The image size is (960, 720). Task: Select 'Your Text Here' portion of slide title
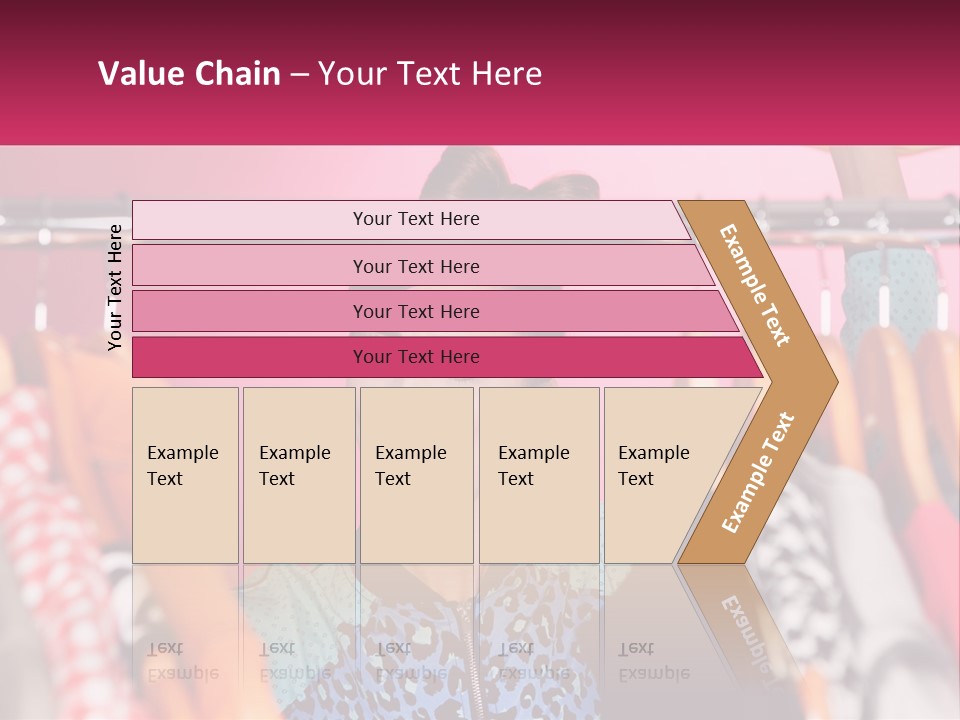coord(430,74)
